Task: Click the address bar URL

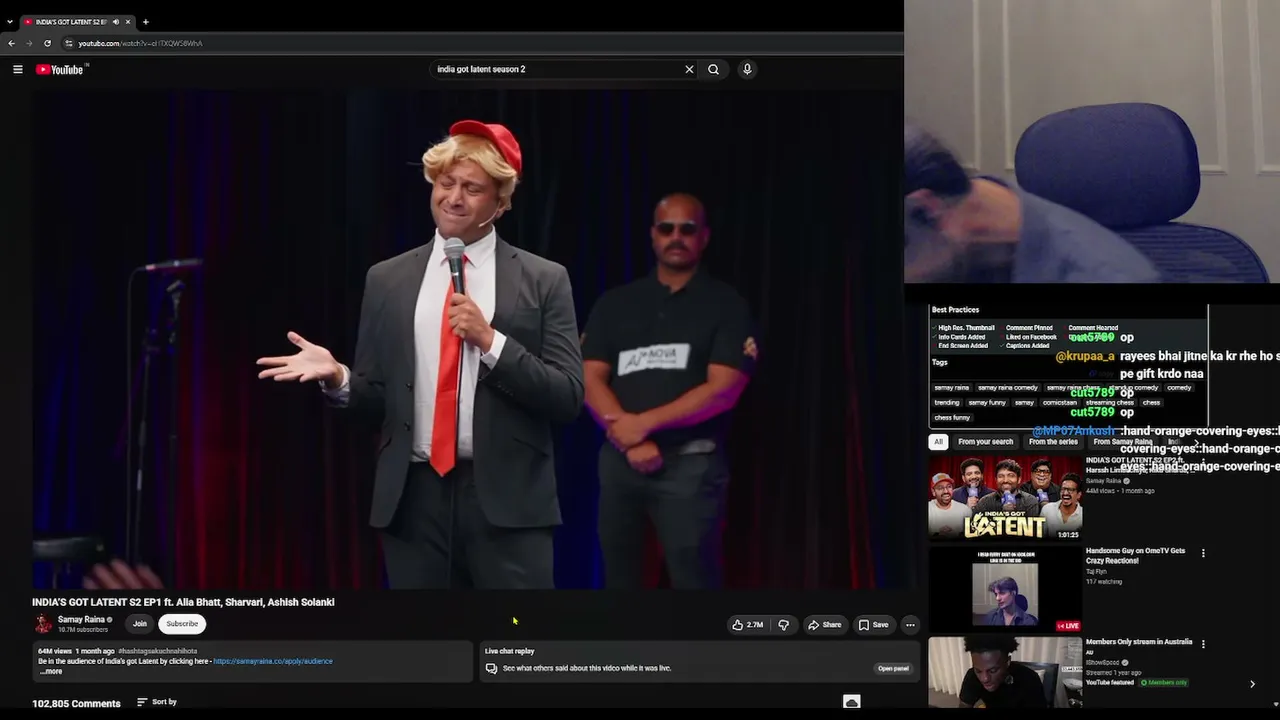Action: click(140, 43)
